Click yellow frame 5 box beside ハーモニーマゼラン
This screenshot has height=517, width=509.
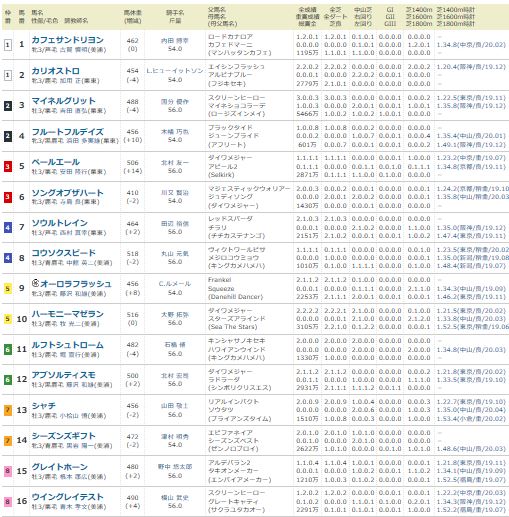(8, 319)
